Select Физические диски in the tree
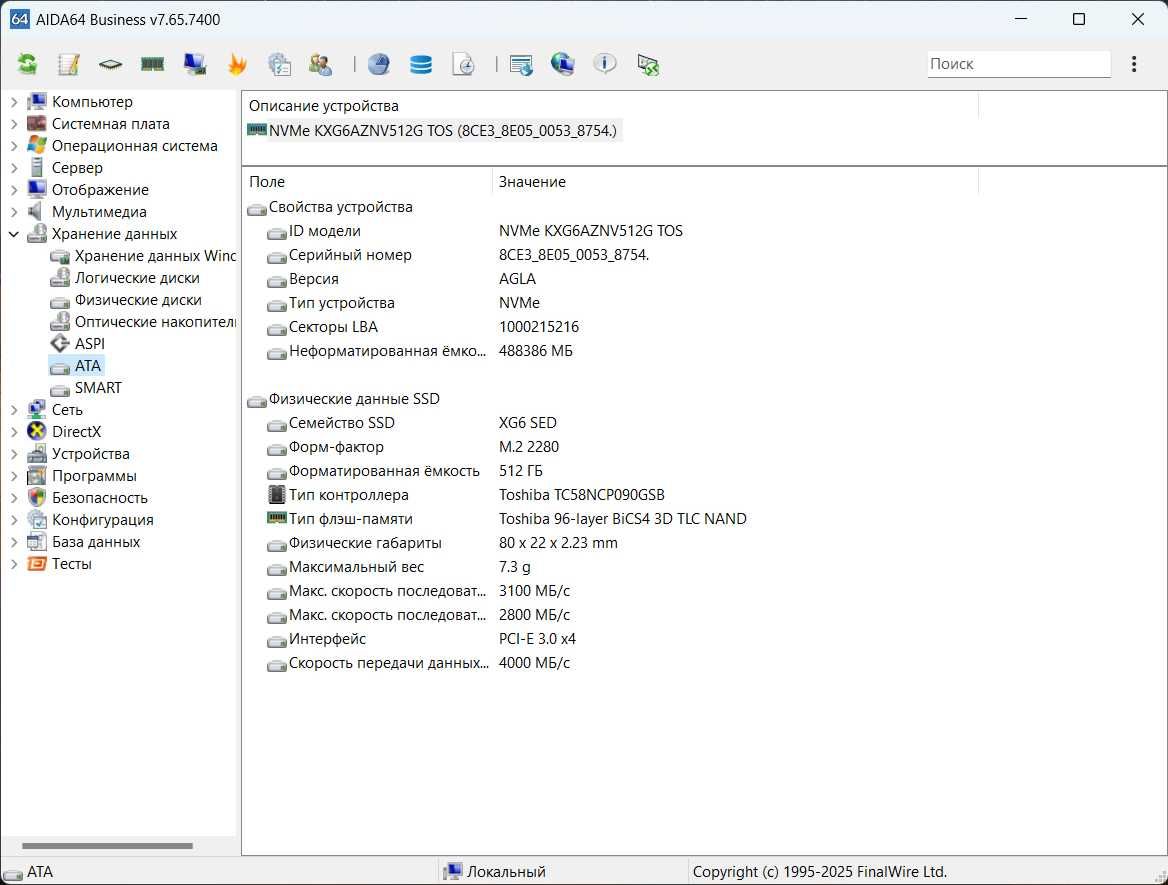The height and width of the screenshot is (885, 1168). [138, 299]
